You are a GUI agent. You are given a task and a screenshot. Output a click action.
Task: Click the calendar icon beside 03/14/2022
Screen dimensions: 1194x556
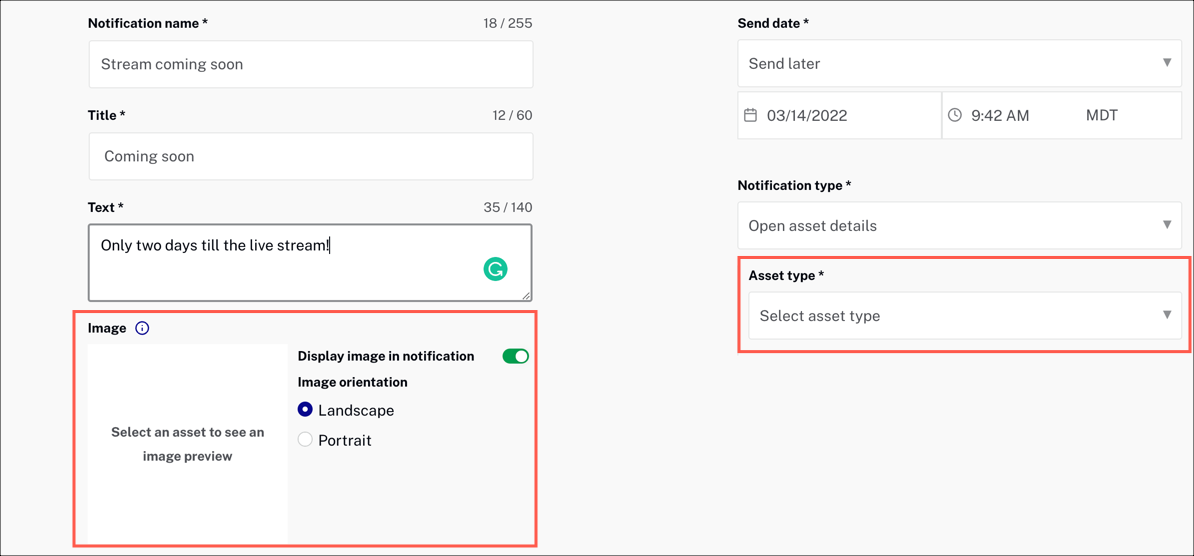coord(750,116)
